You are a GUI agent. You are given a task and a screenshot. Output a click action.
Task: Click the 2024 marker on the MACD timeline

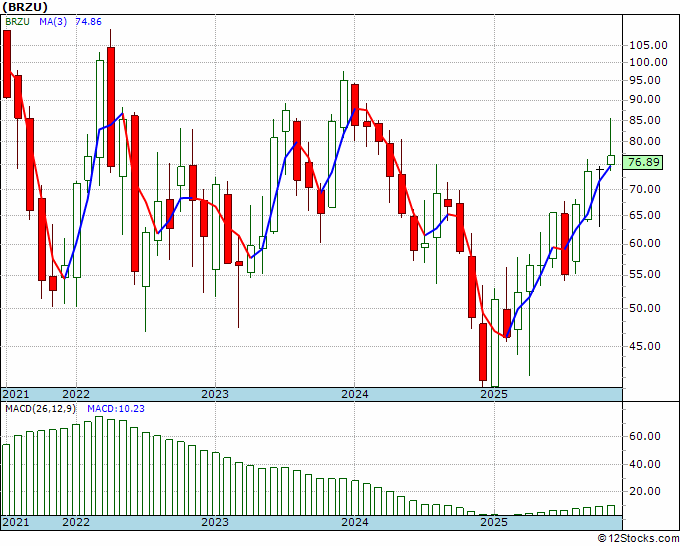pos(355,522)
